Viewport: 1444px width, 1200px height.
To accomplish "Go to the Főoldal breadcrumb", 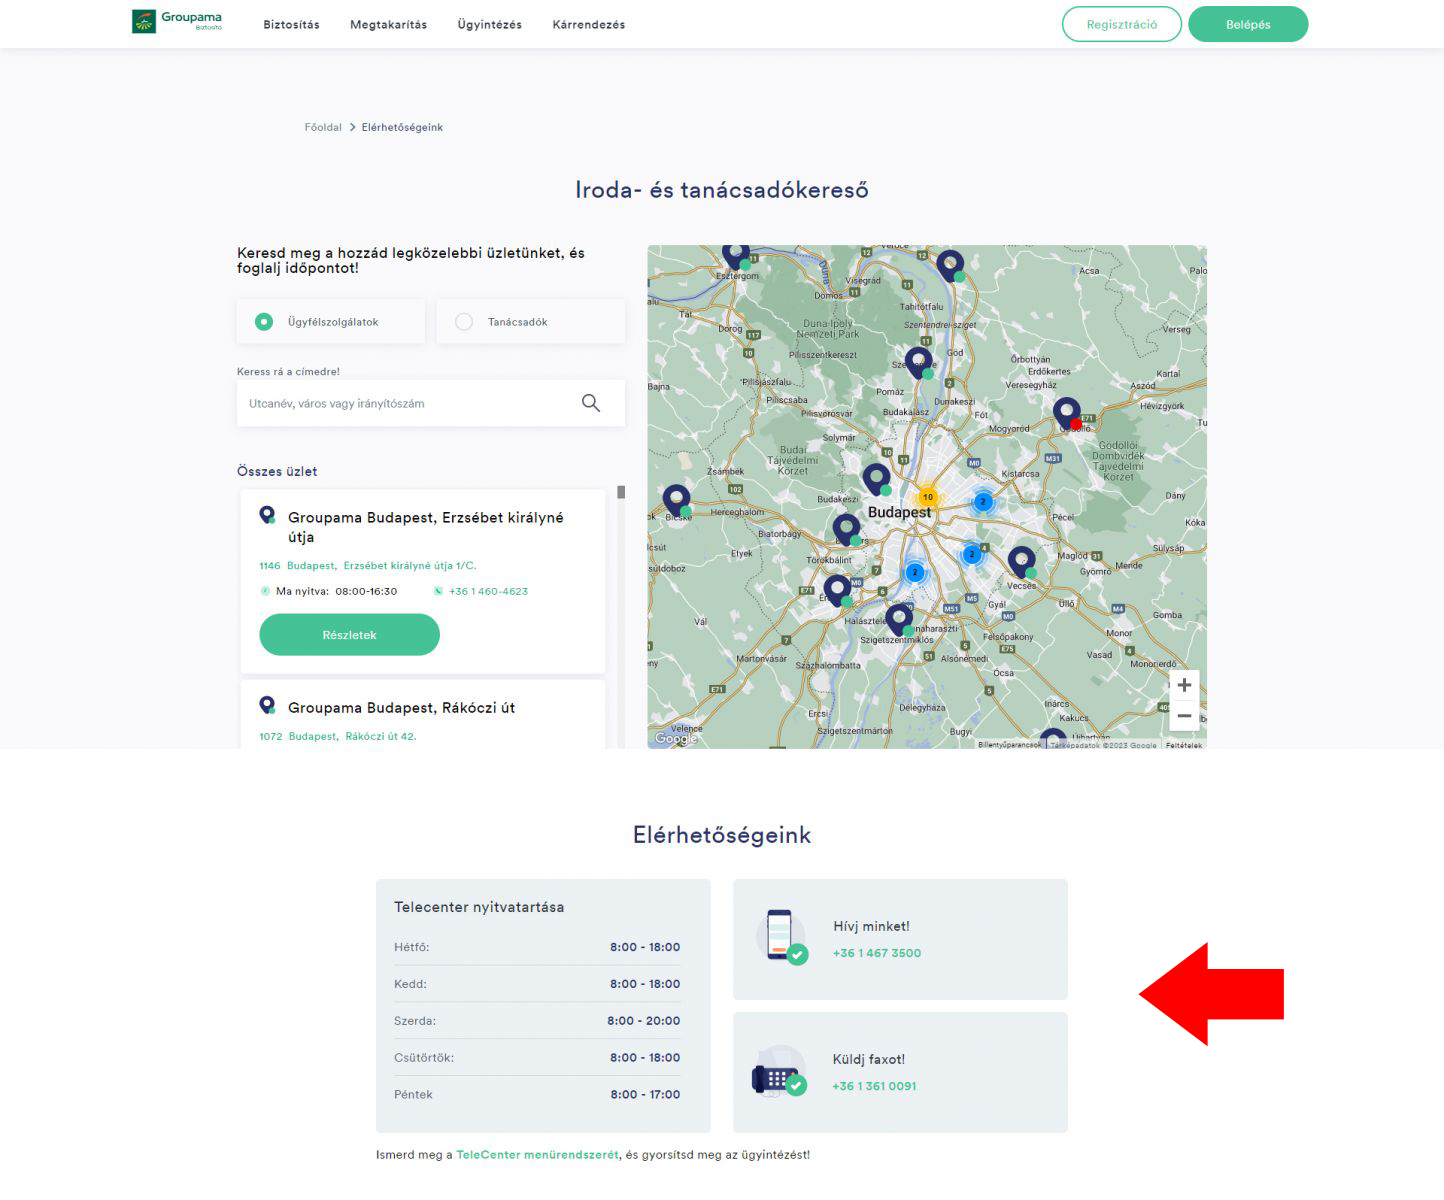I will coord(323,127).
